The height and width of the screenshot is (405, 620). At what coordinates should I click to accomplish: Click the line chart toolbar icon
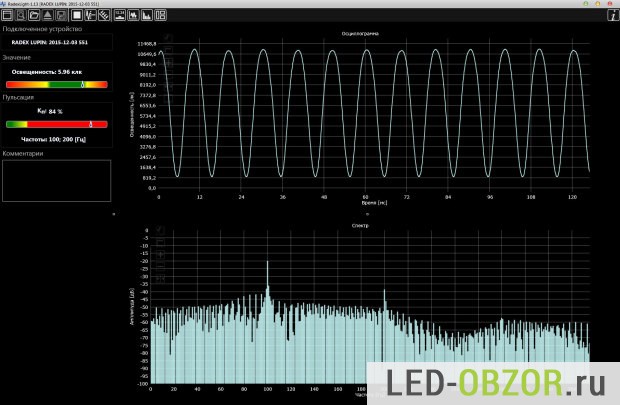[133, 15]
